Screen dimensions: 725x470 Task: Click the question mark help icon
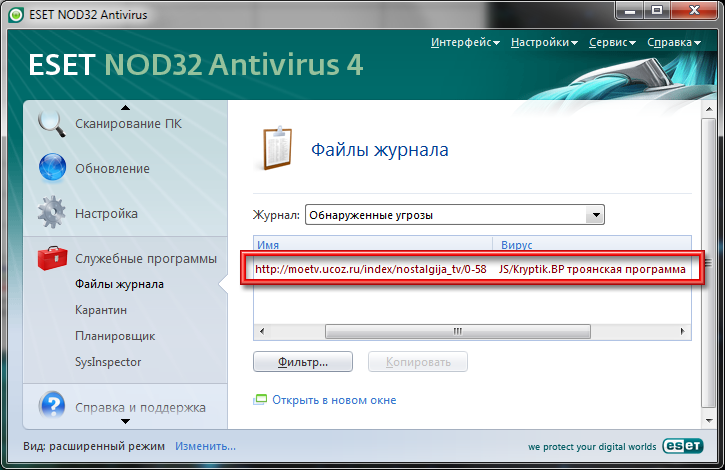coord(52,406)
